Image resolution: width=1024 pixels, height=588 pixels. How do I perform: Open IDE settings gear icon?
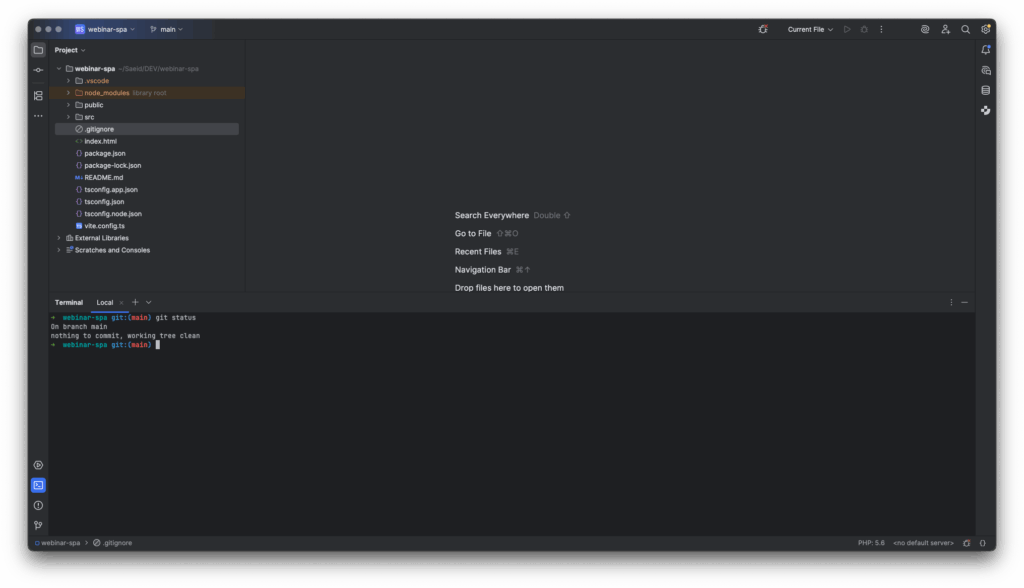tap(986, 29)
